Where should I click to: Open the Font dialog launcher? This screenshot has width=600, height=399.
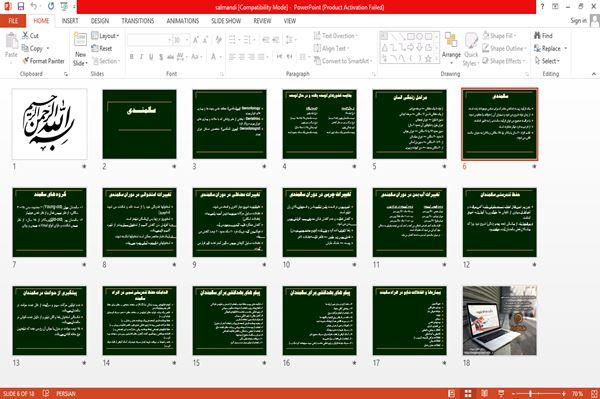point(222,74)
